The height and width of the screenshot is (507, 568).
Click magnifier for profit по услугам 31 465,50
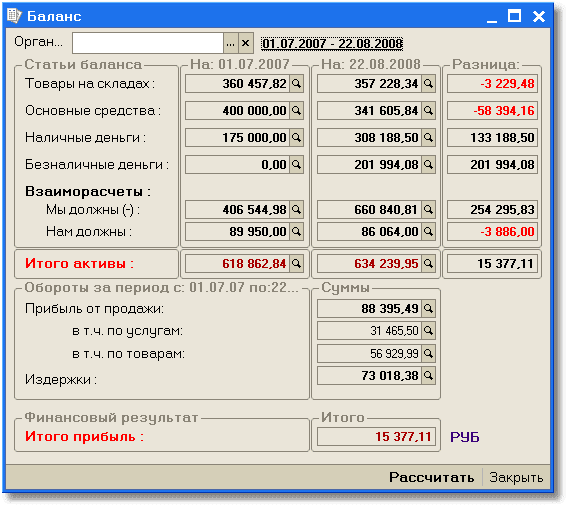click(x=428, y=331)
